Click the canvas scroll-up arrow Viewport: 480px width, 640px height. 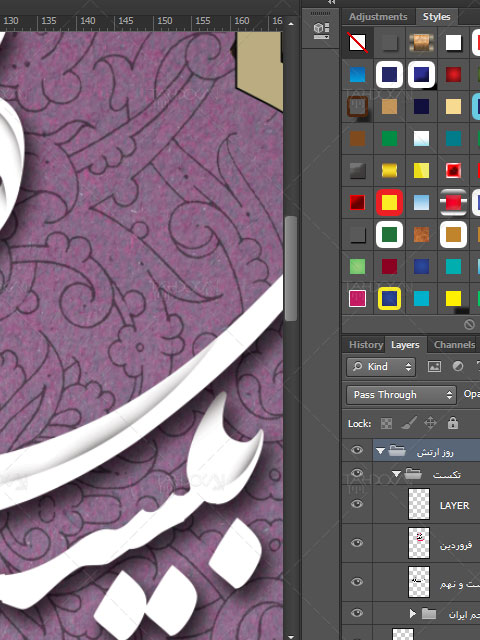click(291, 24)
